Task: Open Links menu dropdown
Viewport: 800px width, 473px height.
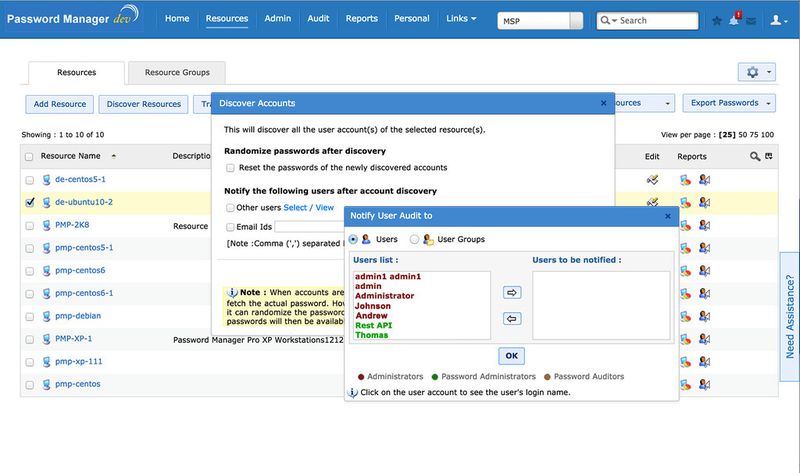Action: (461, 18)
